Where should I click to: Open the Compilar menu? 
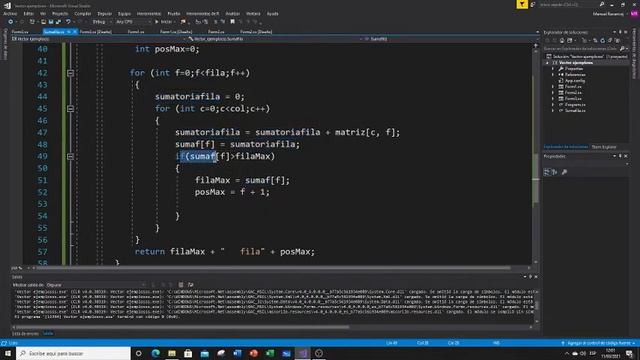82,13
